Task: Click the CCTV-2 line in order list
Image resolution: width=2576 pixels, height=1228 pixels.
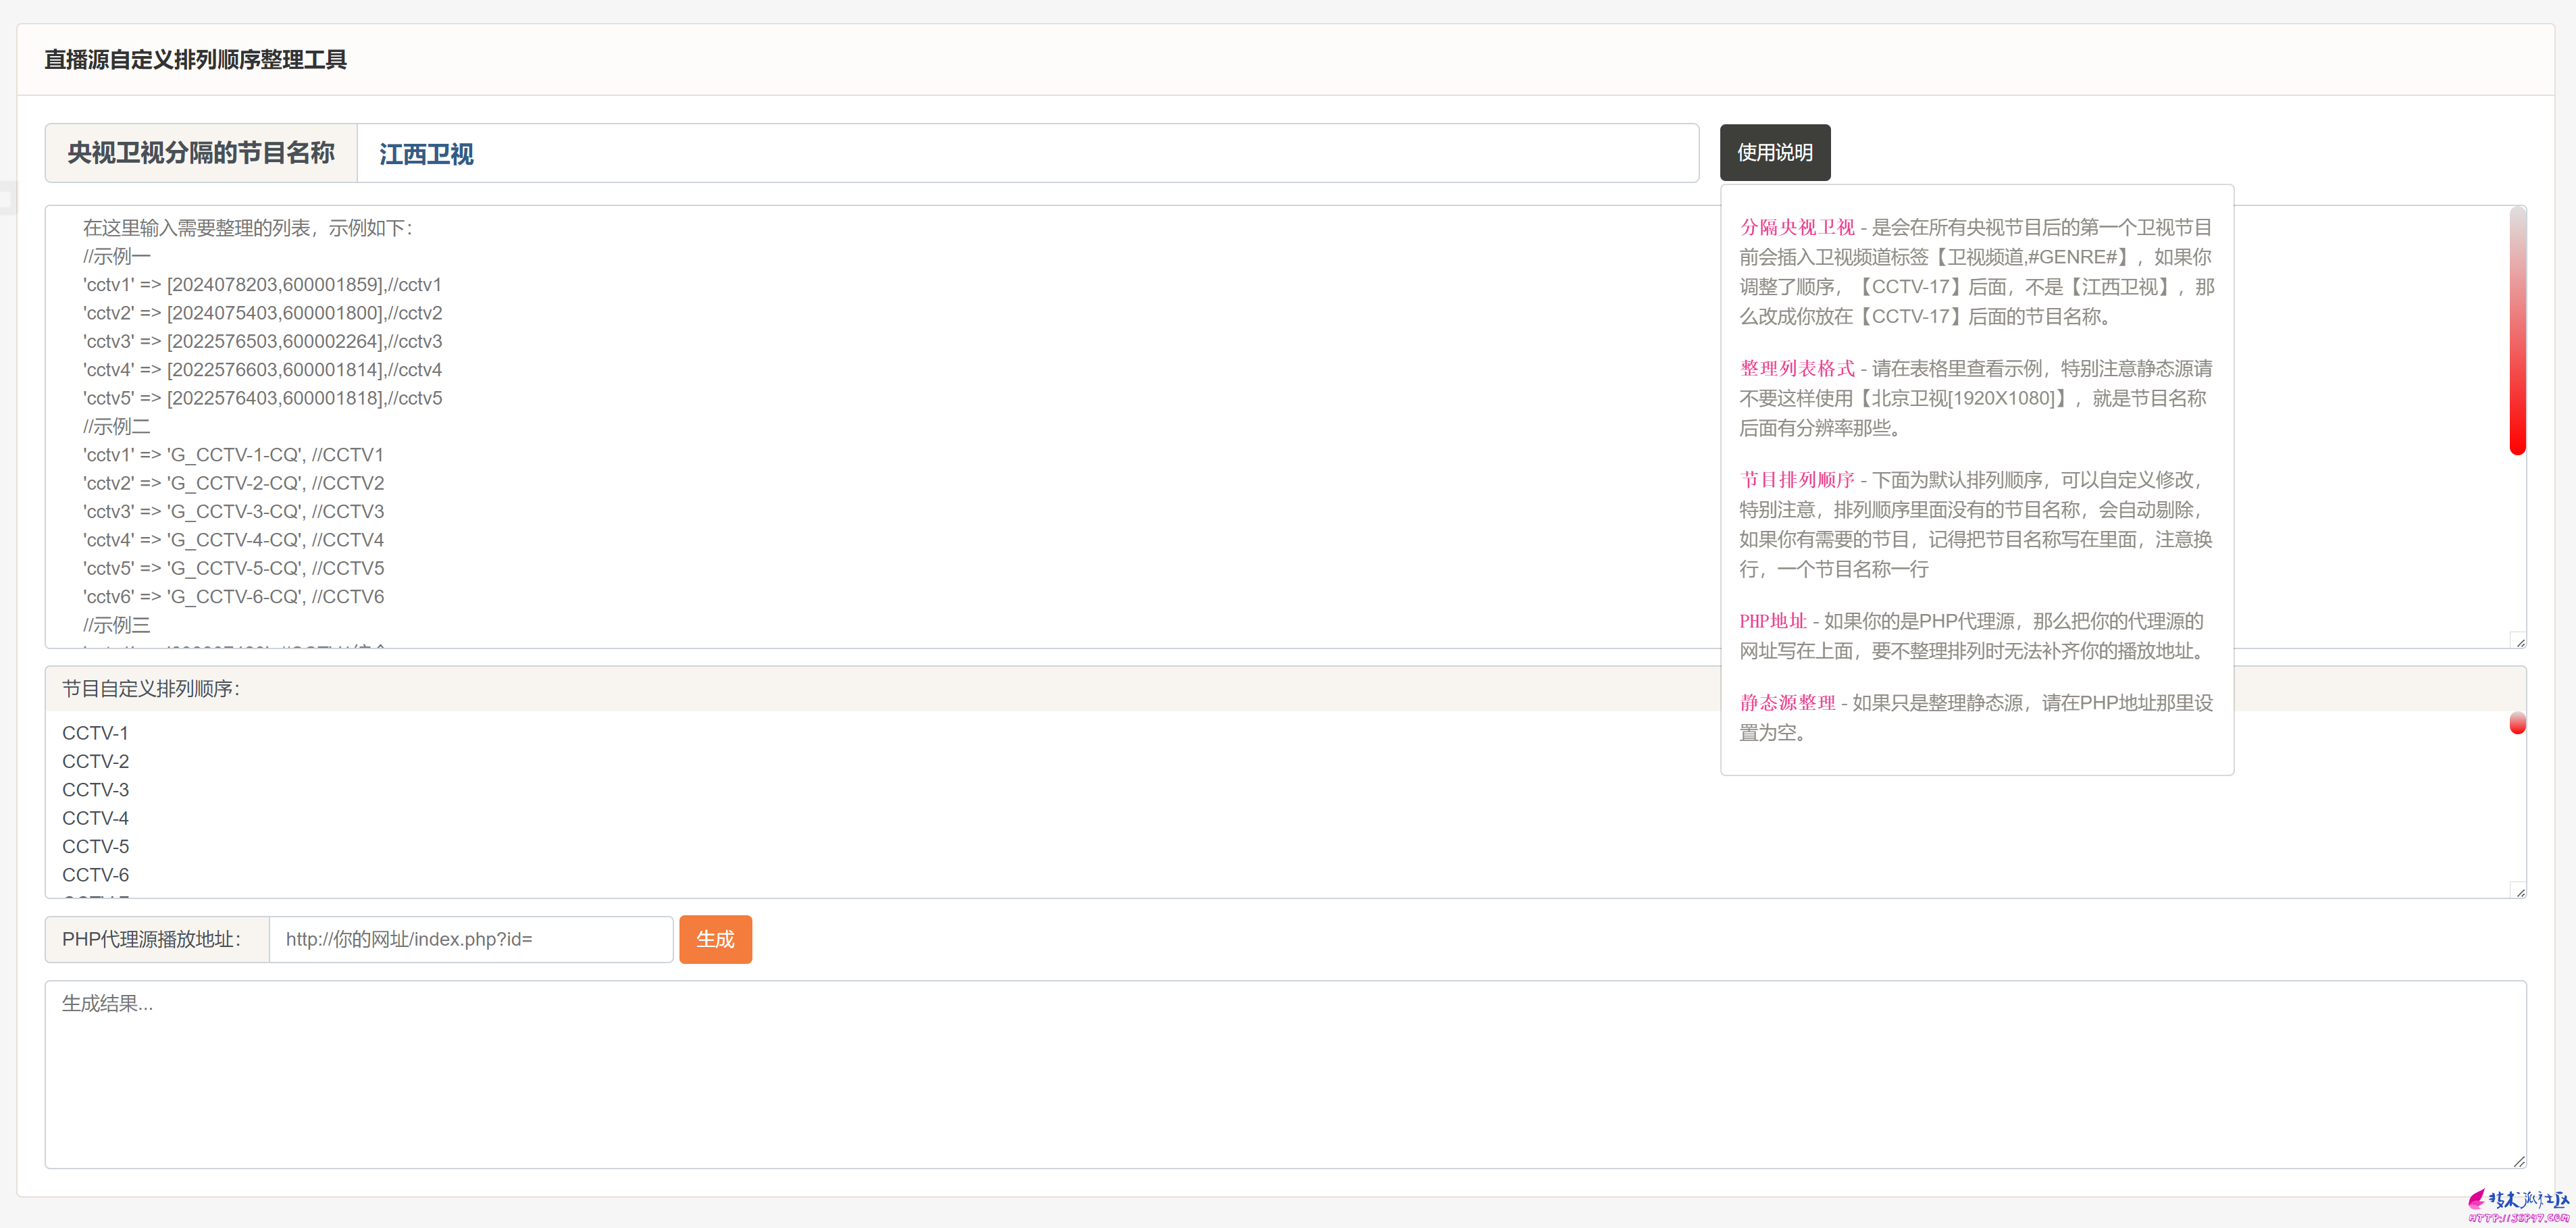Action: (95, 761)
